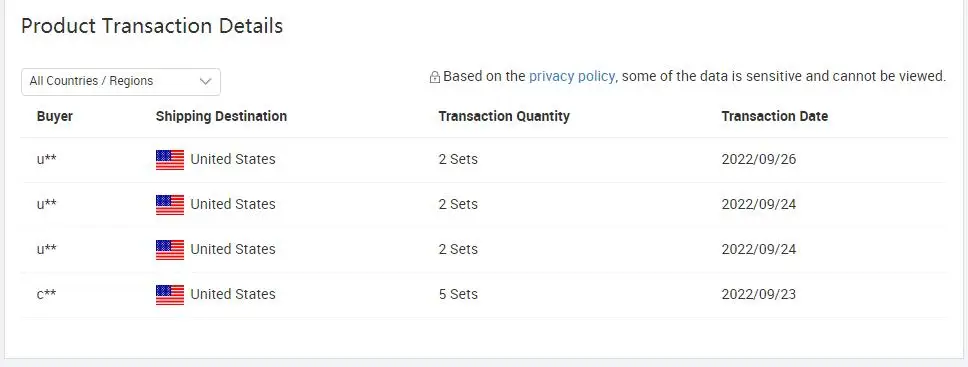Click the 5 Sets quantity cell
Image resolution: width=968 pixels, height=367 pixels.
(x=458, y=294)
